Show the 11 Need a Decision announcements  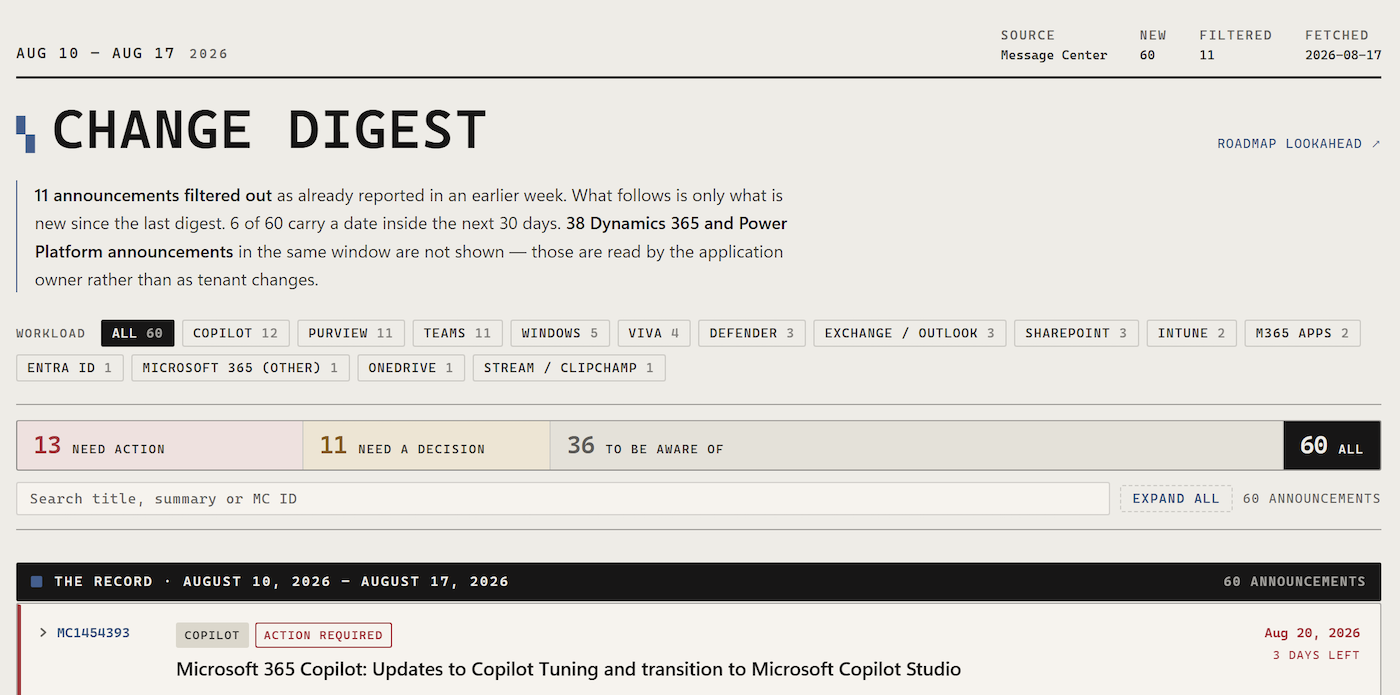tap(426, 446)
